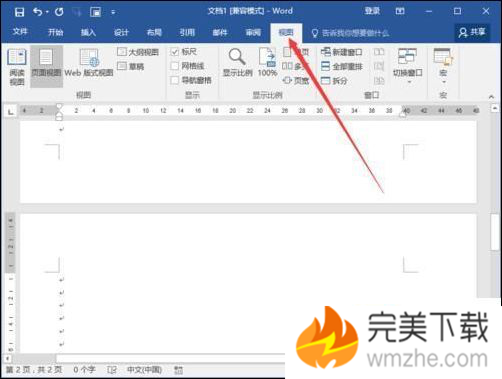Click the Save icon in the quick access toolbar
502x379 pixels.
click(19, 12)
